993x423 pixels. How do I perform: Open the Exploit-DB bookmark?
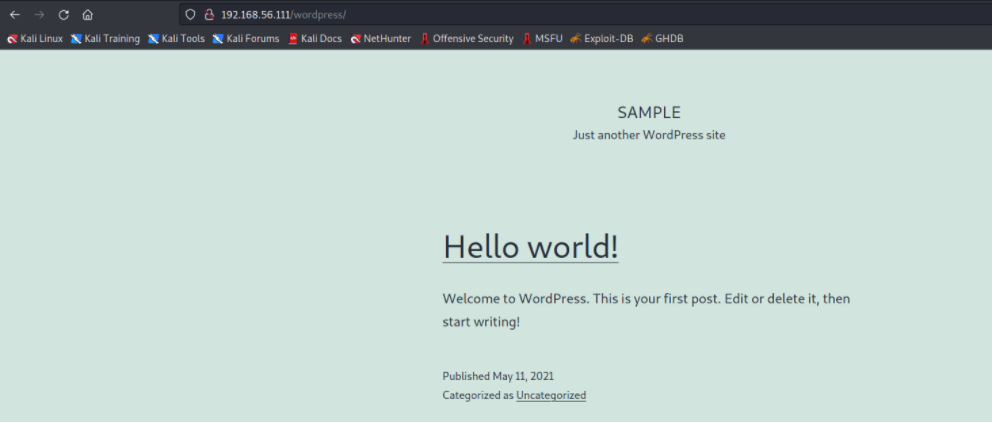pos(602,39)
